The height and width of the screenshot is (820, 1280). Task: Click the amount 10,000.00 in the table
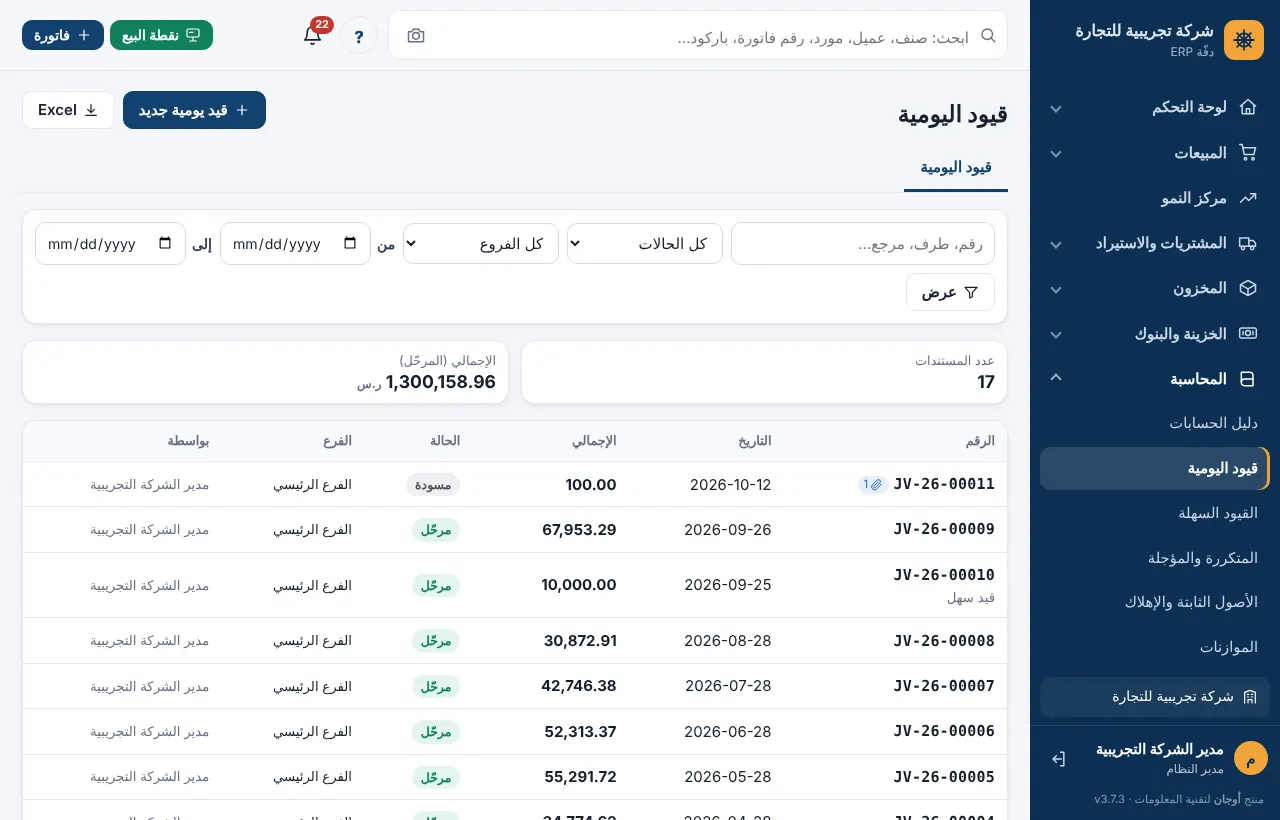point(579,585)
